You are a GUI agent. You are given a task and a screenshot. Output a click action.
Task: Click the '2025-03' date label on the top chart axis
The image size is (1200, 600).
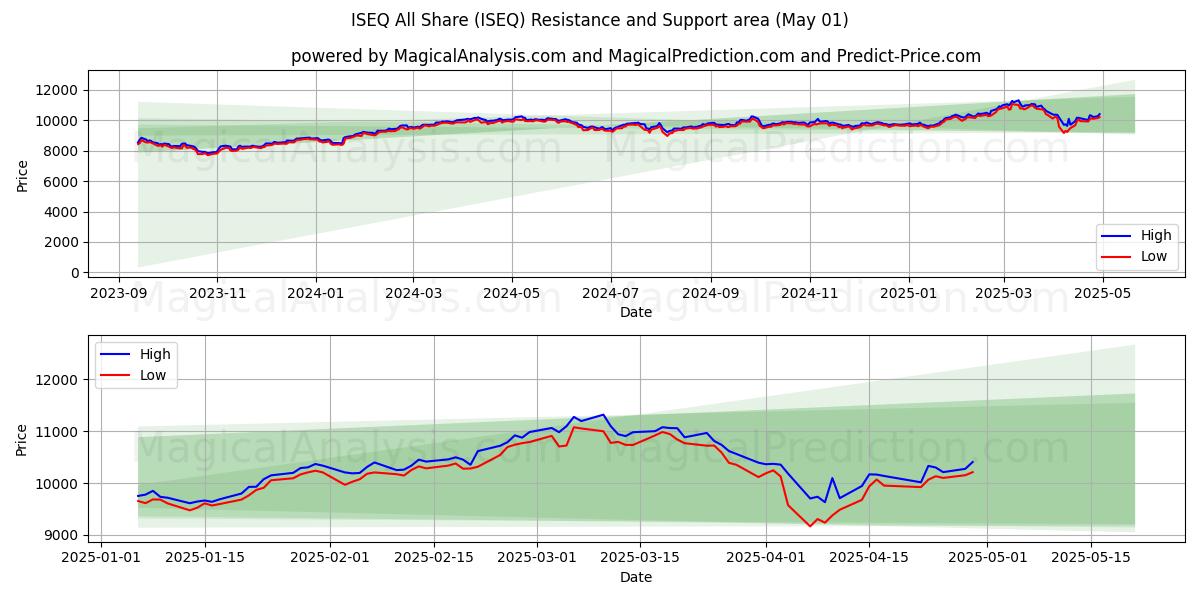tap(1004, 292)
